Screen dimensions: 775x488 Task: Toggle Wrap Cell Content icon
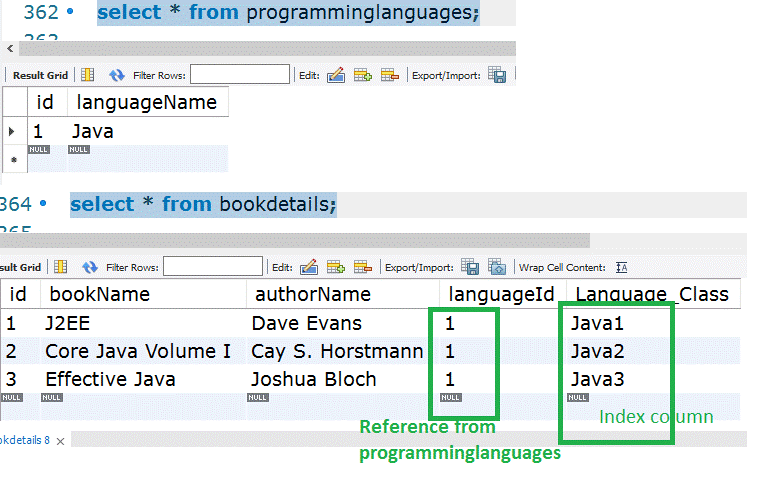click(x=622, y=267)
